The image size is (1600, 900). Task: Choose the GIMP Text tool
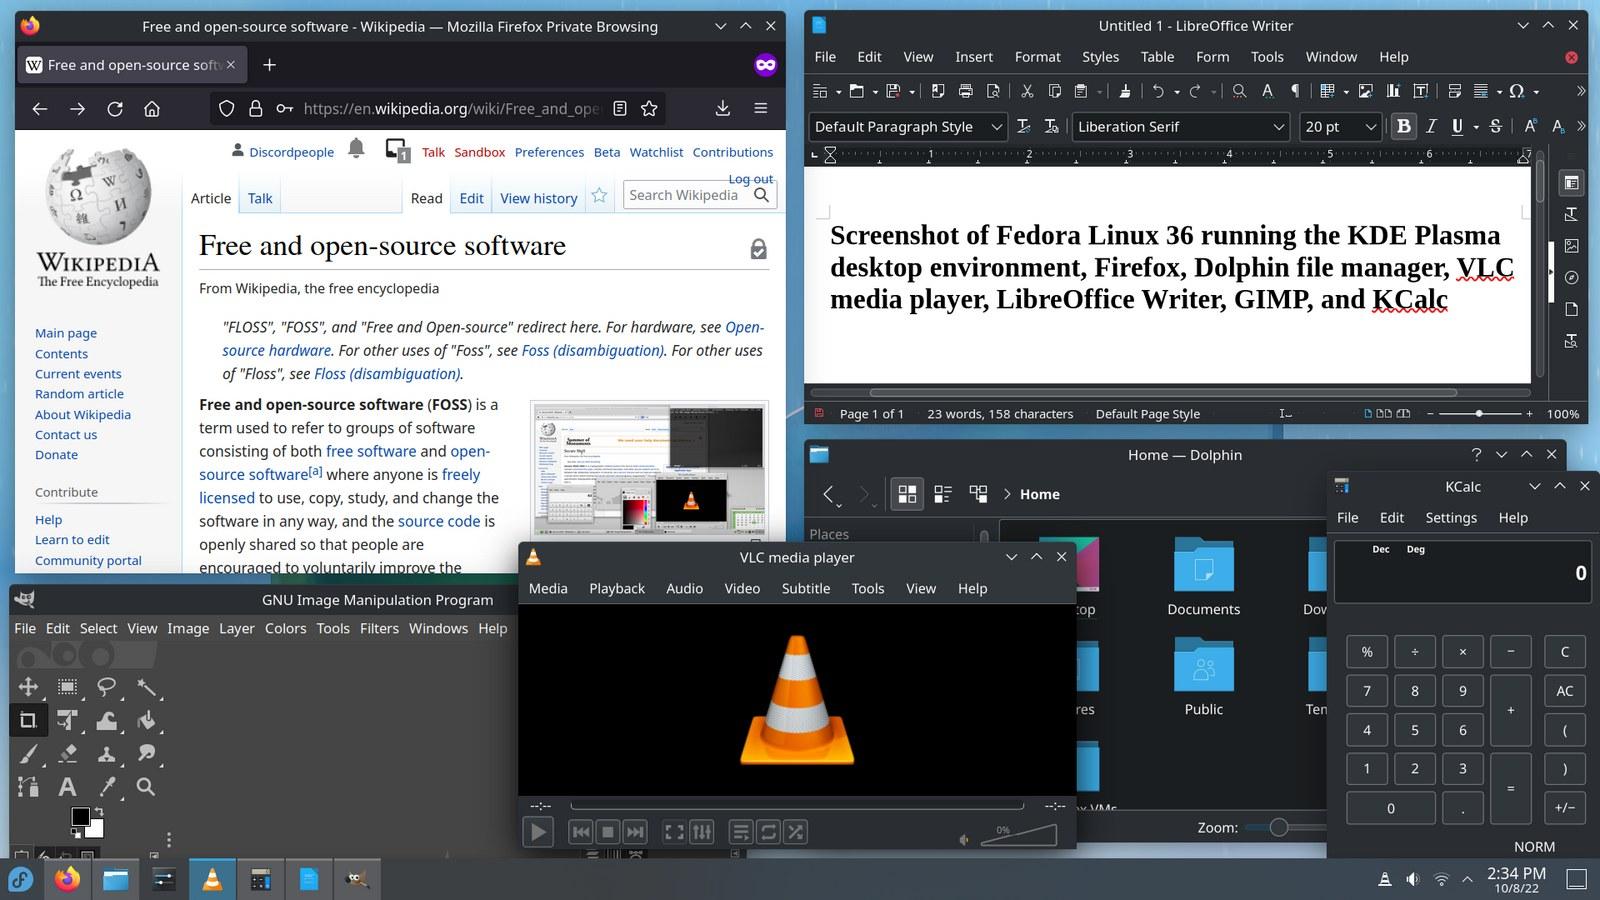[67, 787]
